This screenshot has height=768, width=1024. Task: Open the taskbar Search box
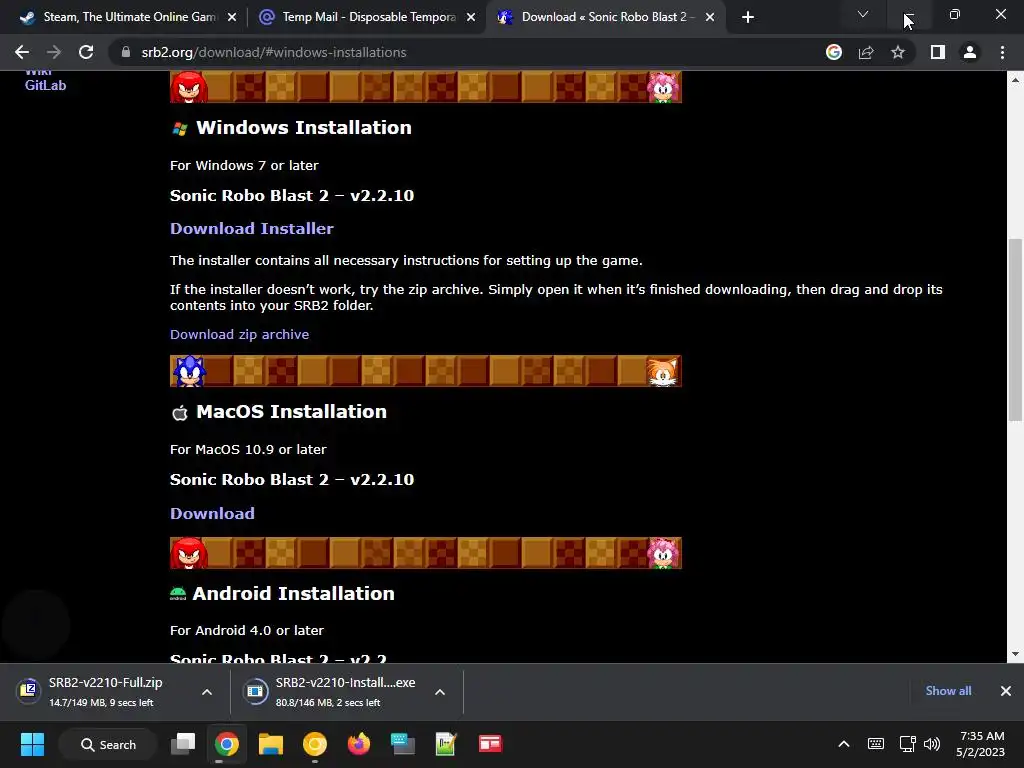click(108, 744)
